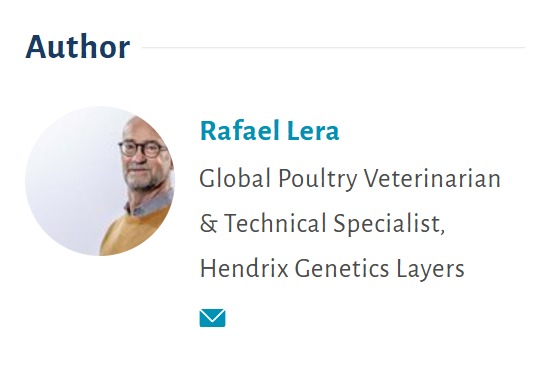Click the word 'Specialist' in job title
This screenshot has width=546, height=379.
pyautogui.click(x=389, y=224)
